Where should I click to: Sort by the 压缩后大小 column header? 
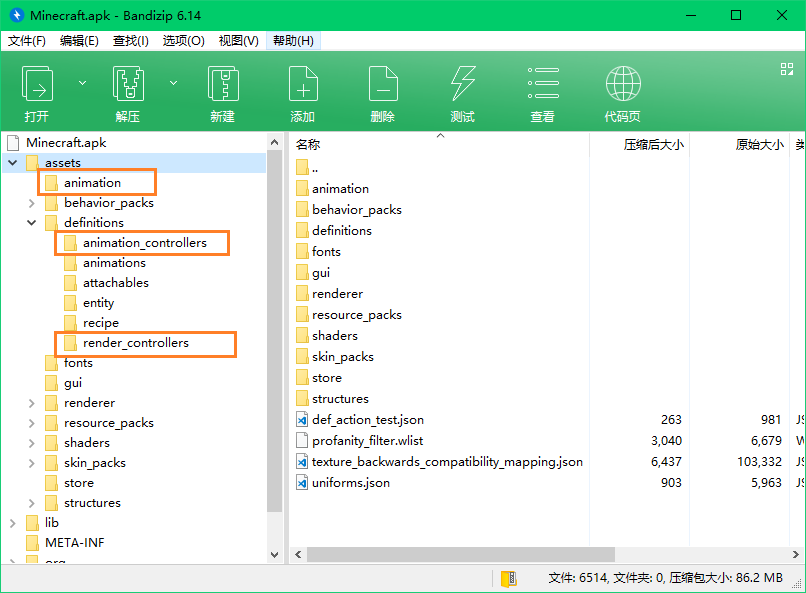pos(639,145)
